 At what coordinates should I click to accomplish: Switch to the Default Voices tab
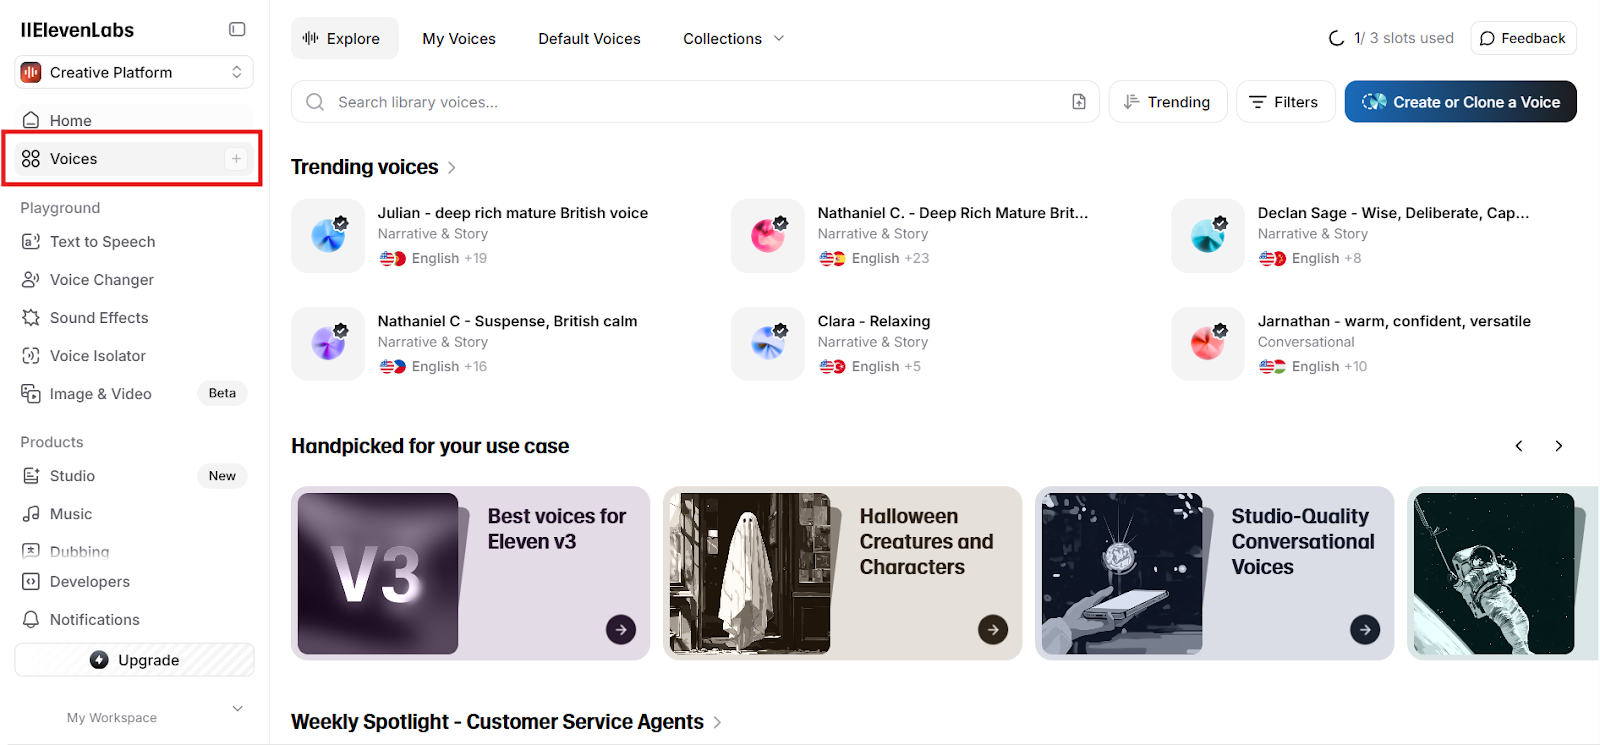(589, 38)
